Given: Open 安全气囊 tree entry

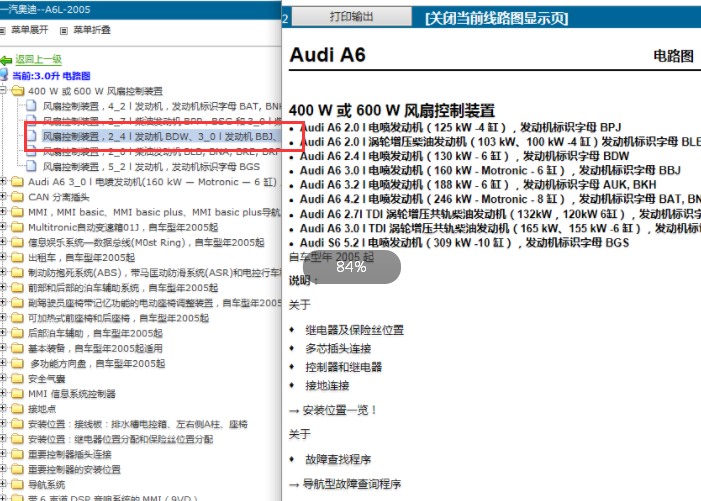Looking at the screenshot, I should click(x=46, y=379).
